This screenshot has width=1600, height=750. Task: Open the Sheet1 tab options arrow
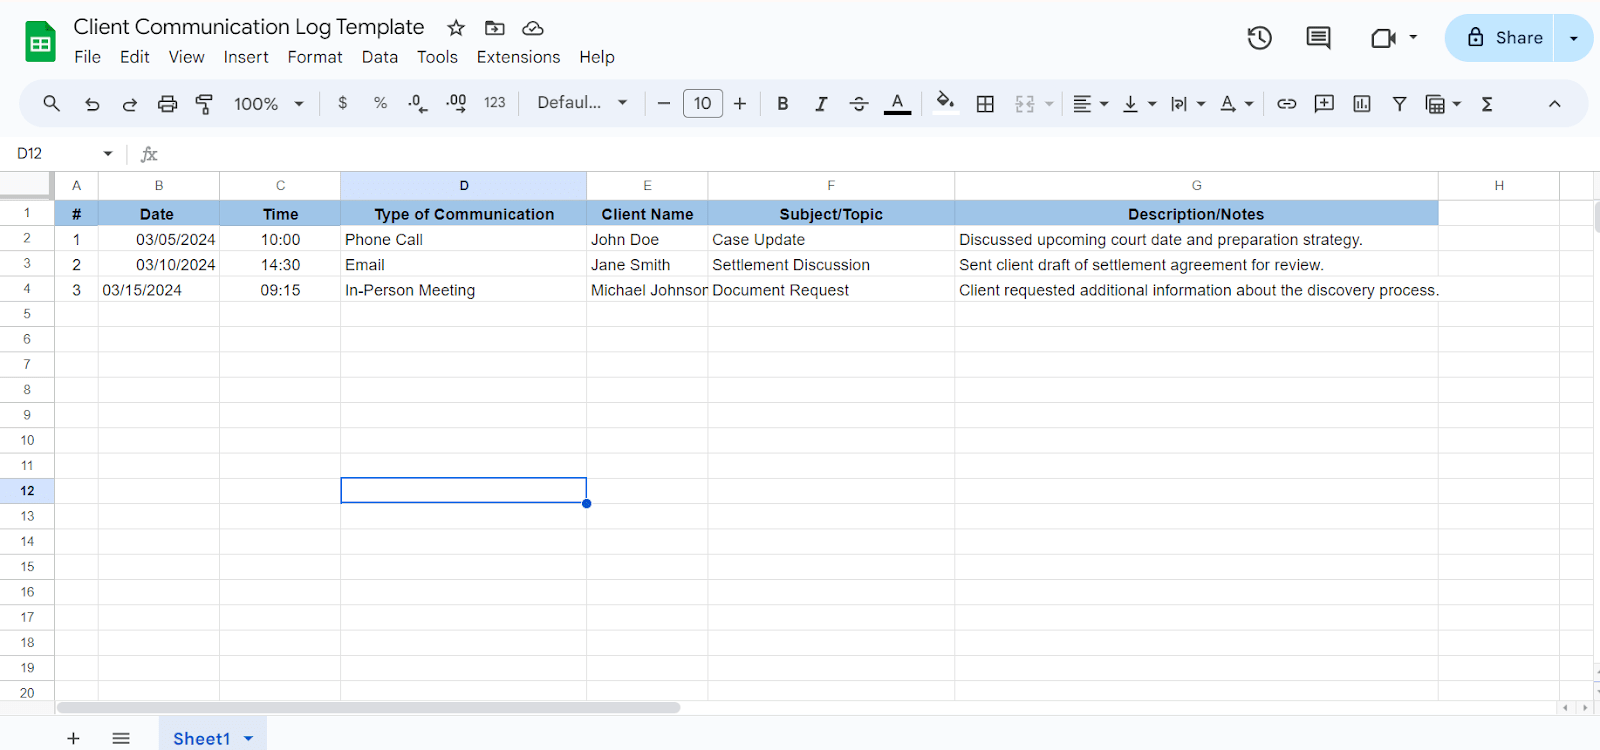tap(249, 738)
